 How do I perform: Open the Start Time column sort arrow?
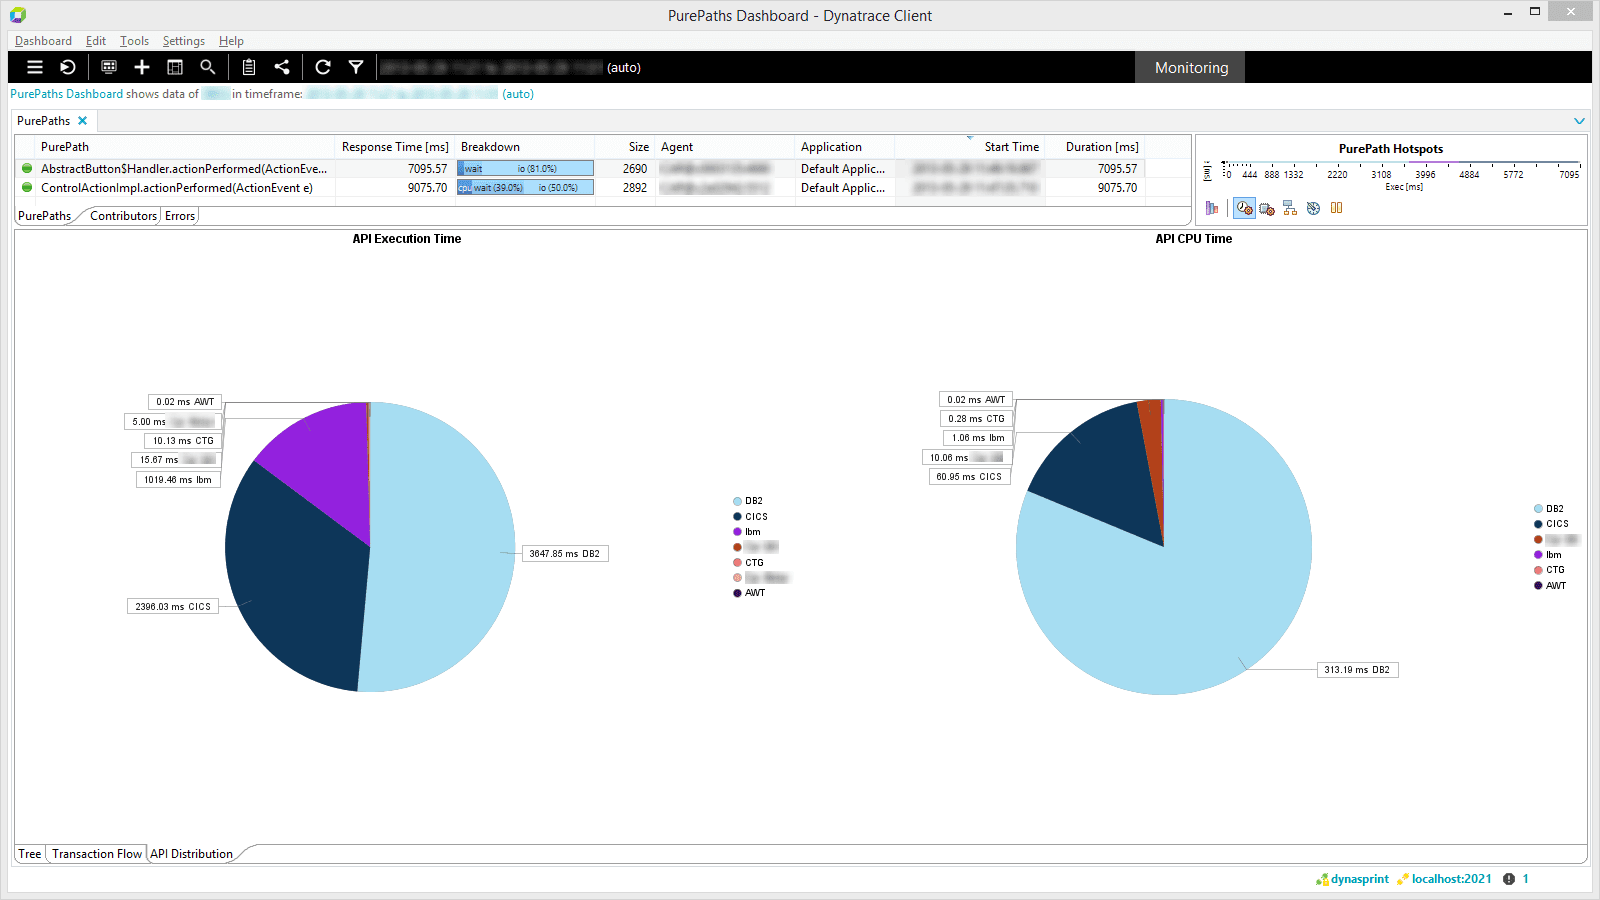coord(968,141)
